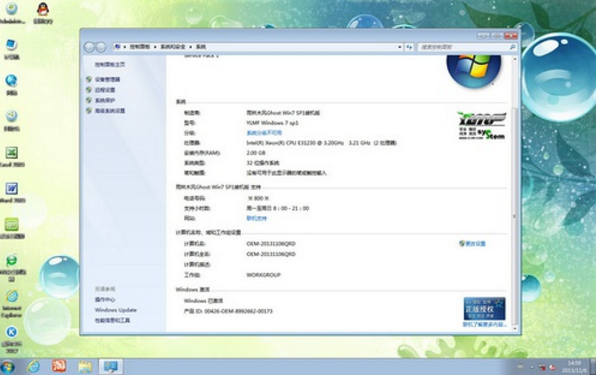Click the blue online support website link
The height and width of the screenshot is (377, 600).
tap(256, 218)
